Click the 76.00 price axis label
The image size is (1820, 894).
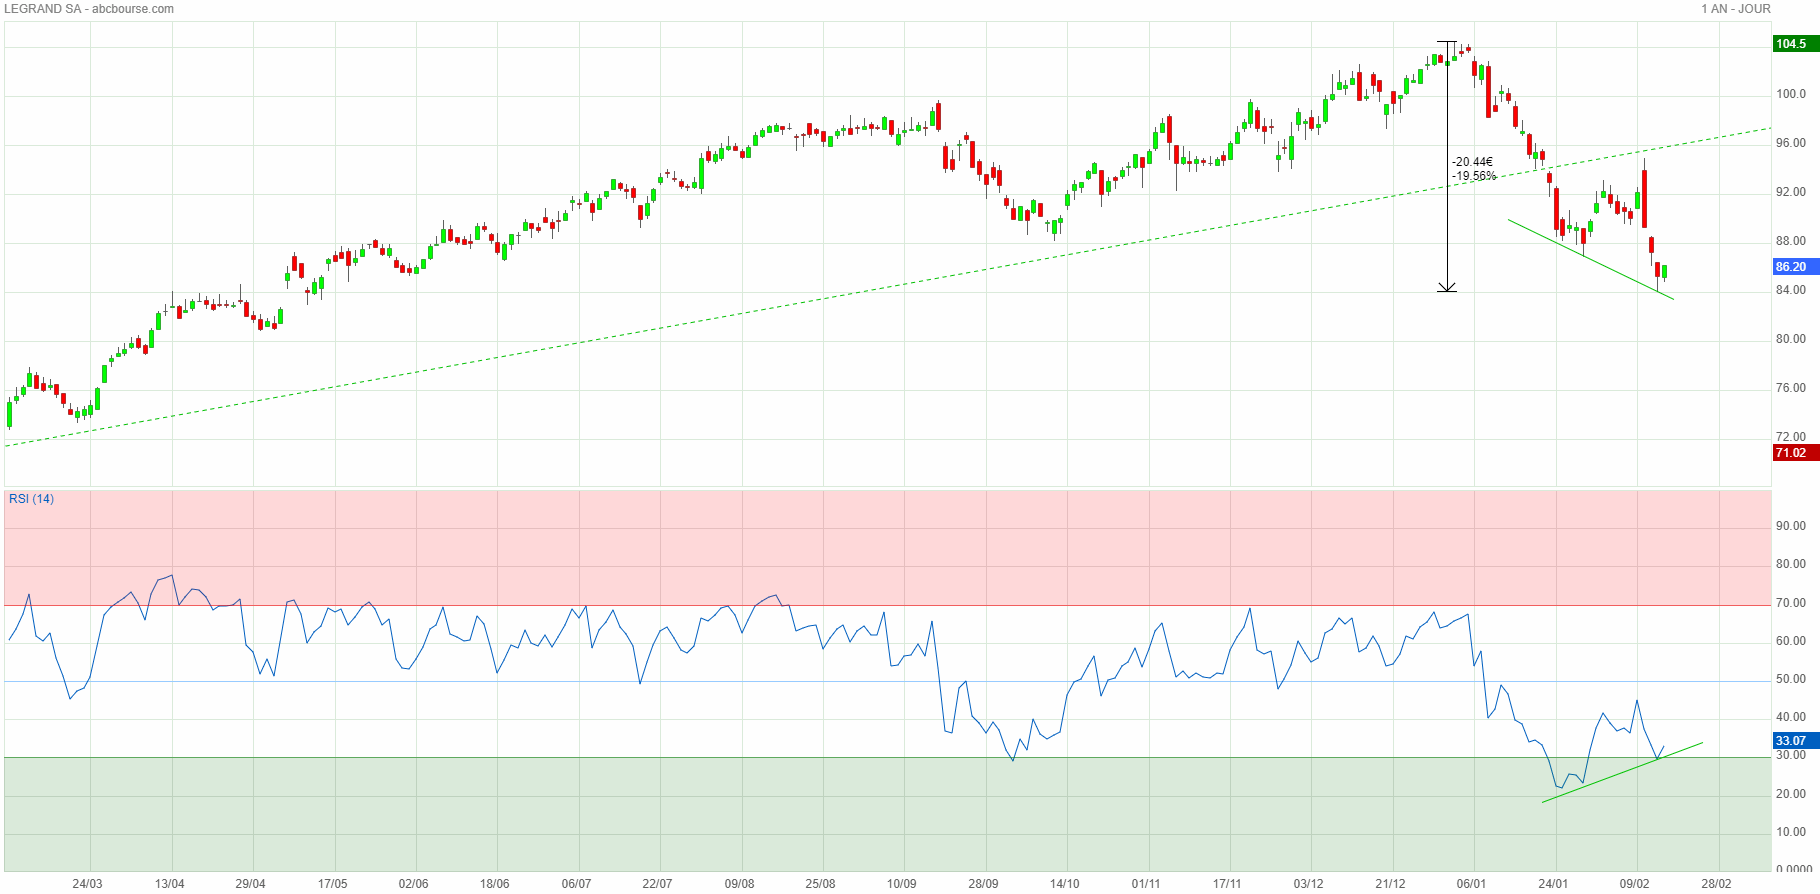[x=1791, y=388]
